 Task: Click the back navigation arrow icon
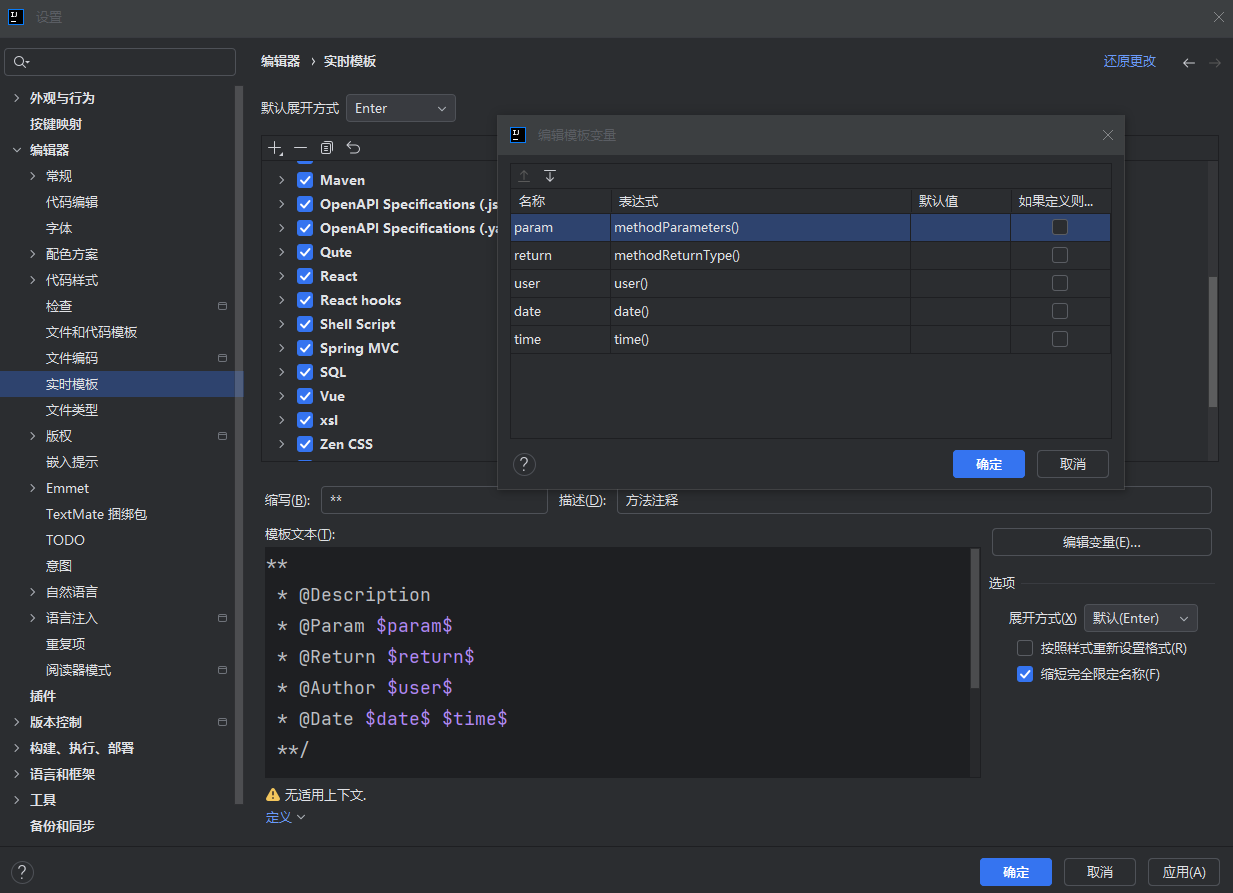pos(1188,62)
